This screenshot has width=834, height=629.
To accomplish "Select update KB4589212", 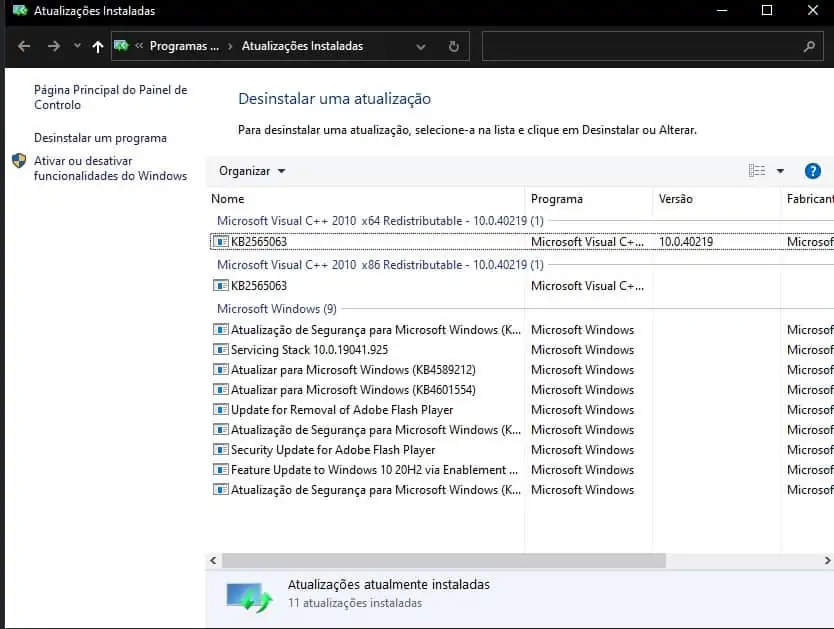I will tap(522, 370).
